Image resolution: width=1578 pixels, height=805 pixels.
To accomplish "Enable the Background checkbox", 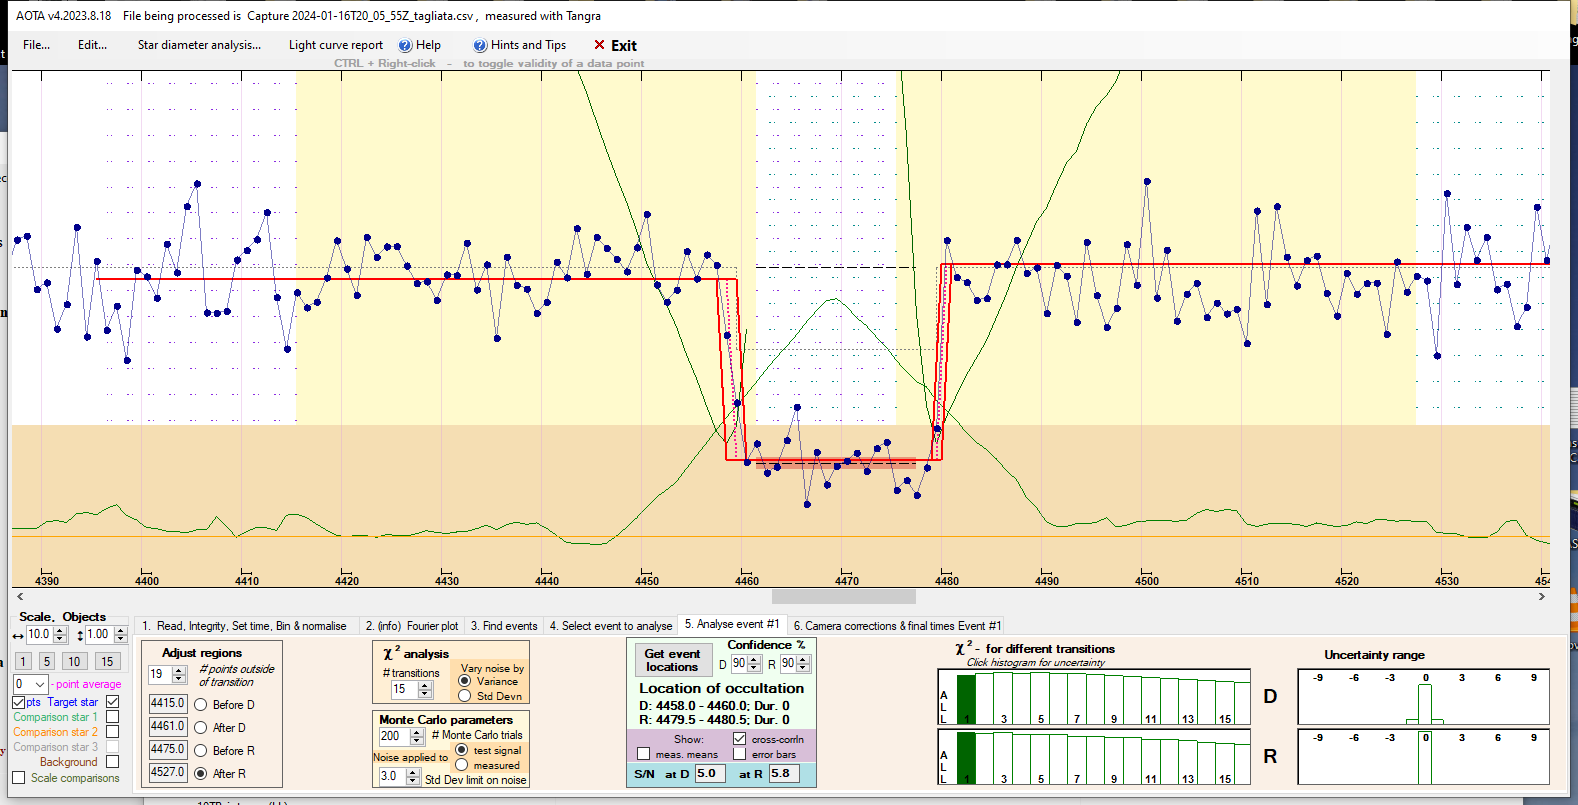I will point(112,762).
